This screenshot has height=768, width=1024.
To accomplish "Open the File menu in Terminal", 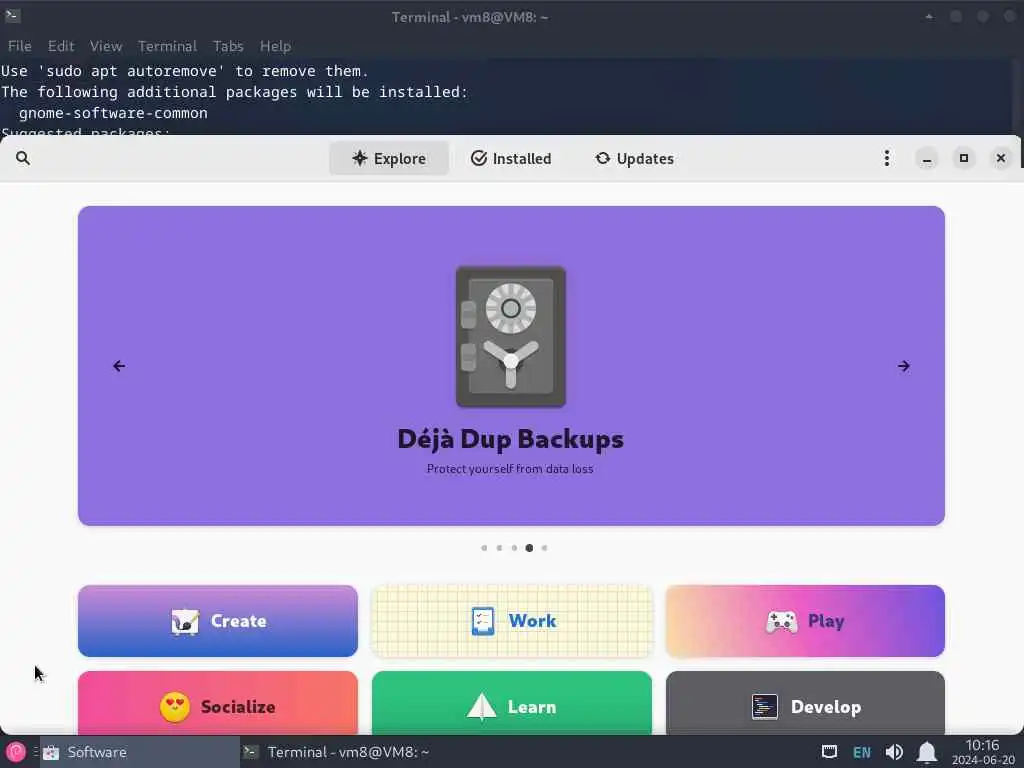I will pos(20,46).
